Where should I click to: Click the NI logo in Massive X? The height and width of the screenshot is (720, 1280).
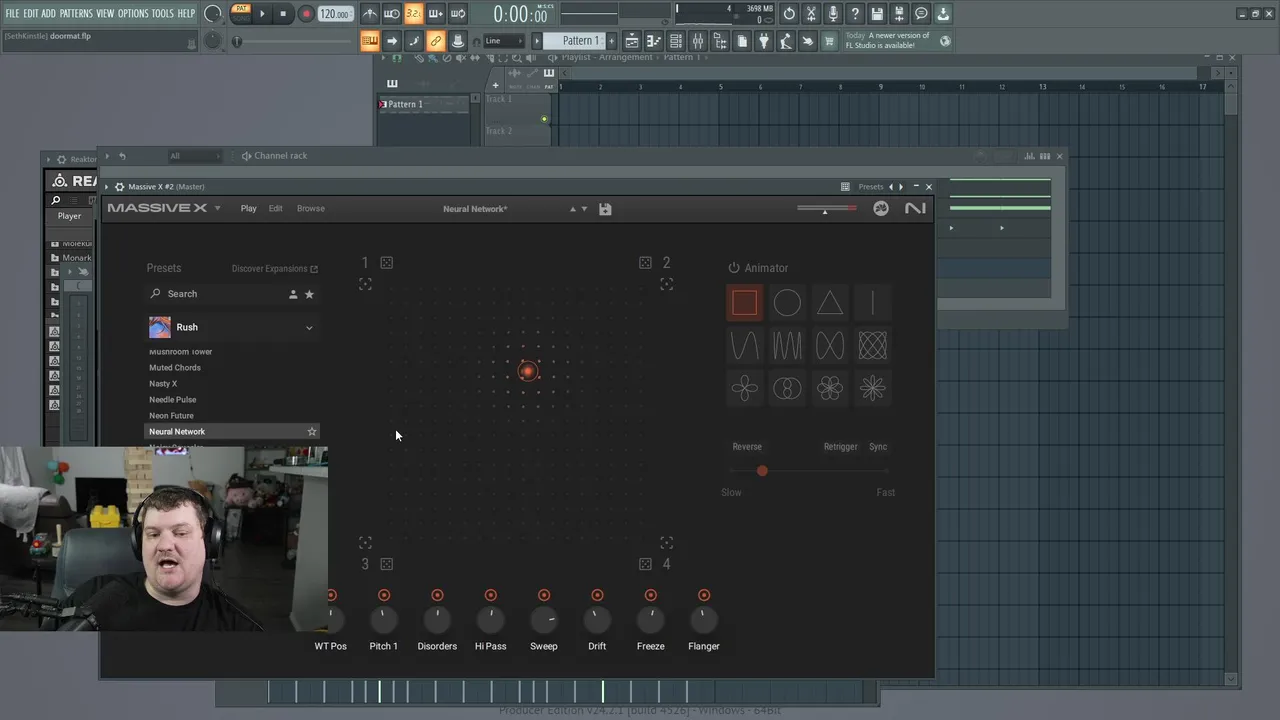click(x=915, y=208)
